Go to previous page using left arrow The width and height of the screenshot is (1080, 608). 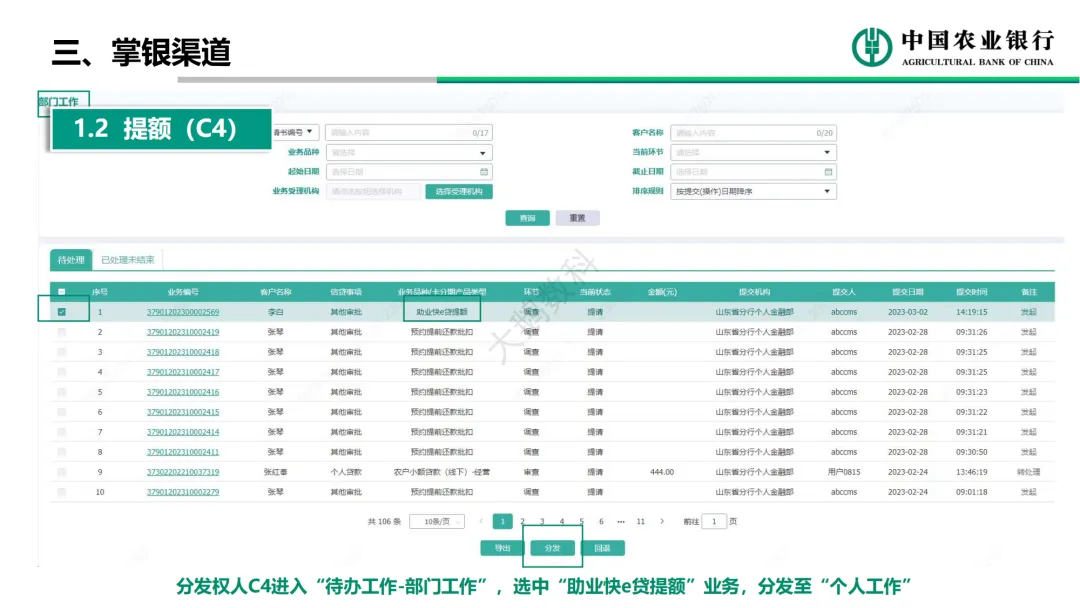tap(481, 521)
